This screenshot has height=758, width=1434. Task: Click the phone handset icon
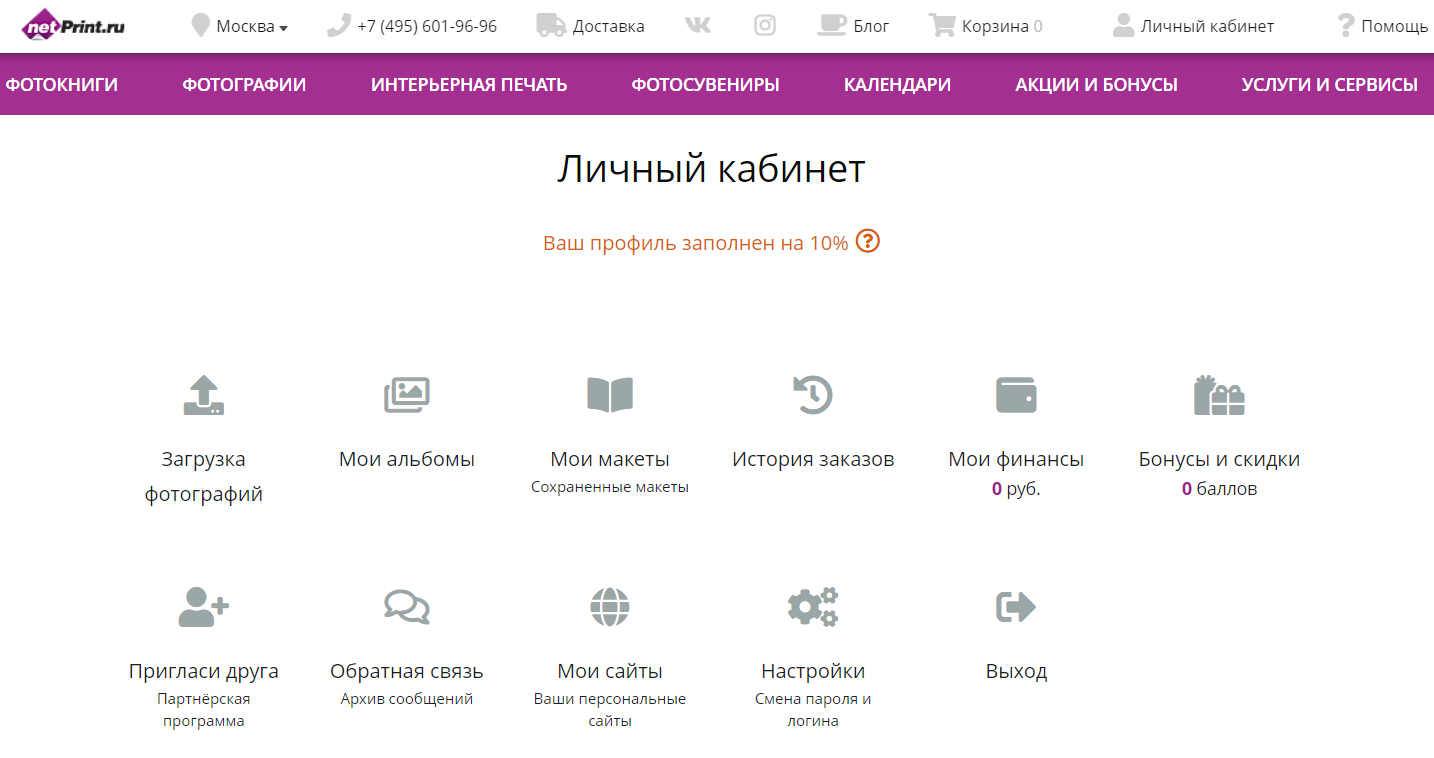(339, 26)
